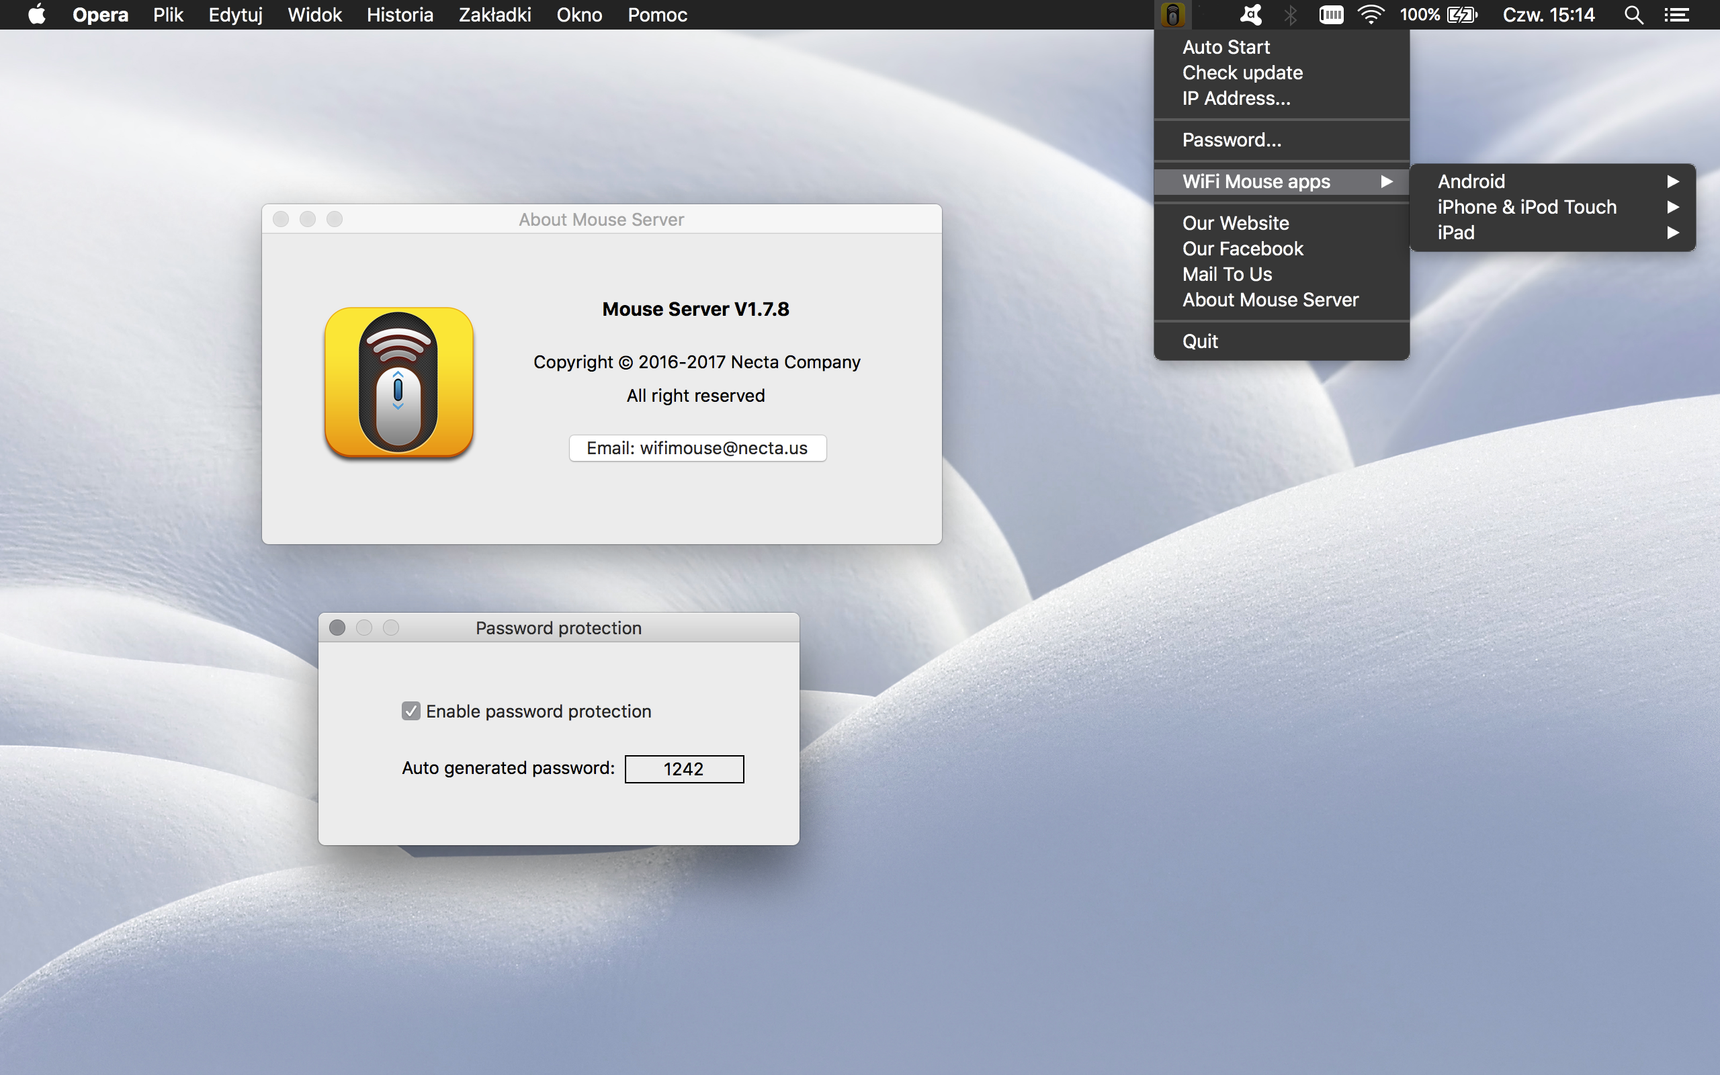Open the Okno menu
Viewport: 1720px width, 1075px height.
[x=579, y=15]
